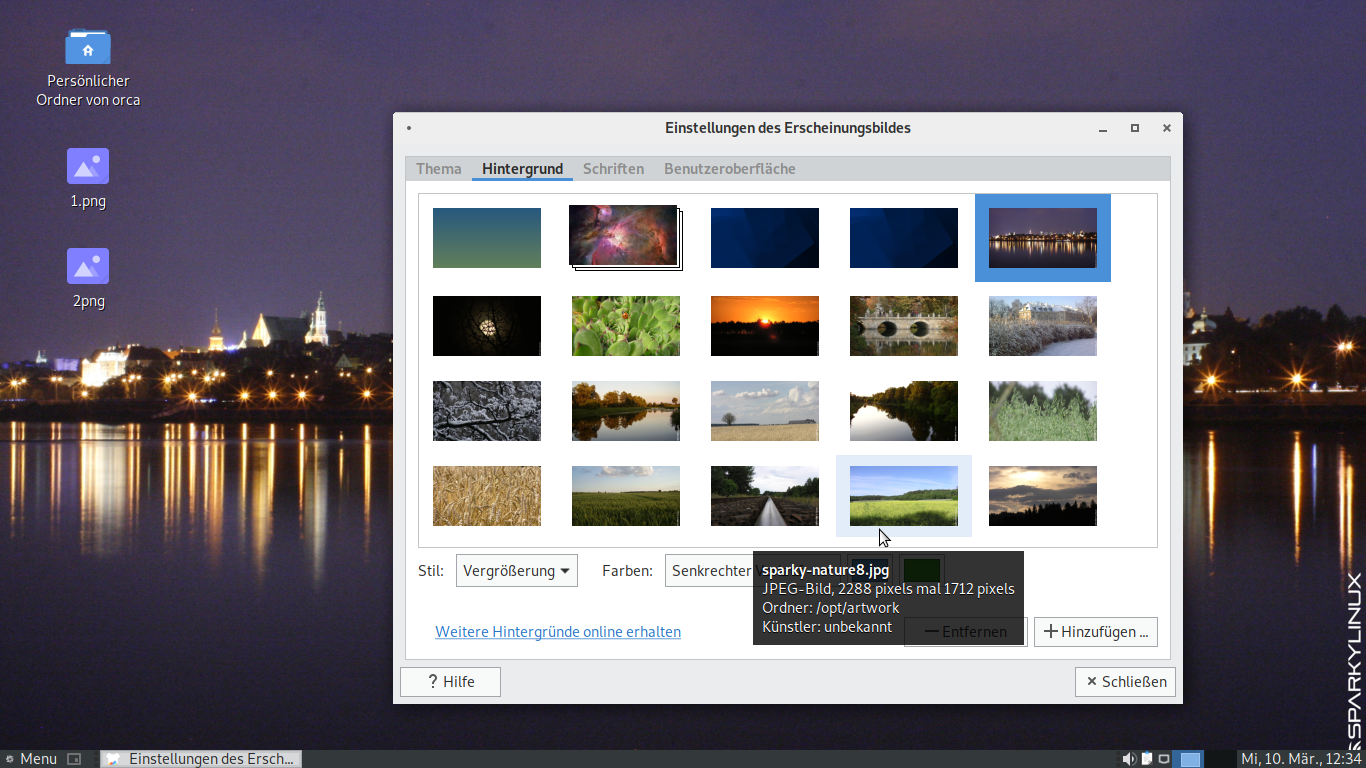The height and width of the screenshot is (768, 1366).
Task: Open the dark green color swatch
Action: coord(922,571)
